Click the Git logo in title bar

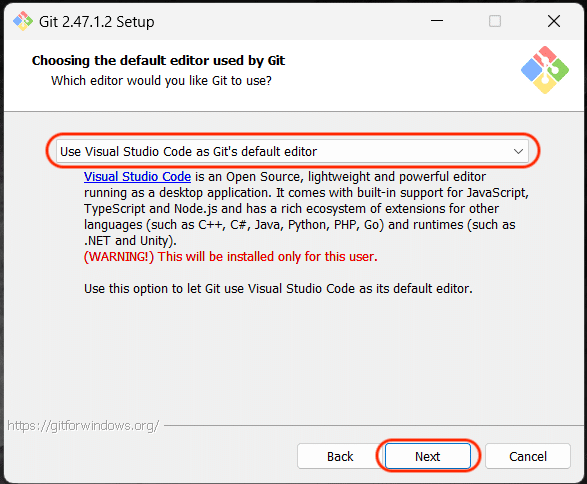22,21
